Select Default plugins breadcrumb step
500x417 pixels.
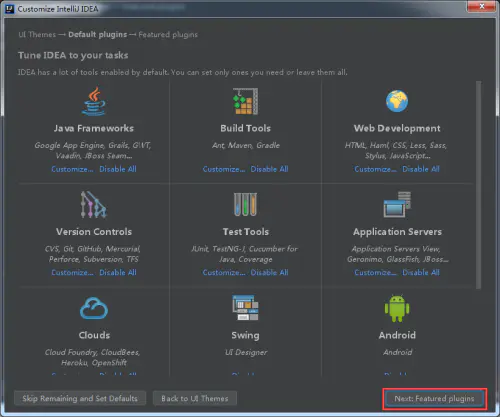98,35
